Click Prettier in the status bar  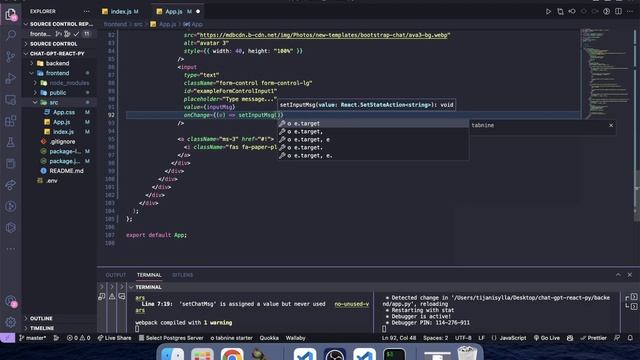coord(593,338)
